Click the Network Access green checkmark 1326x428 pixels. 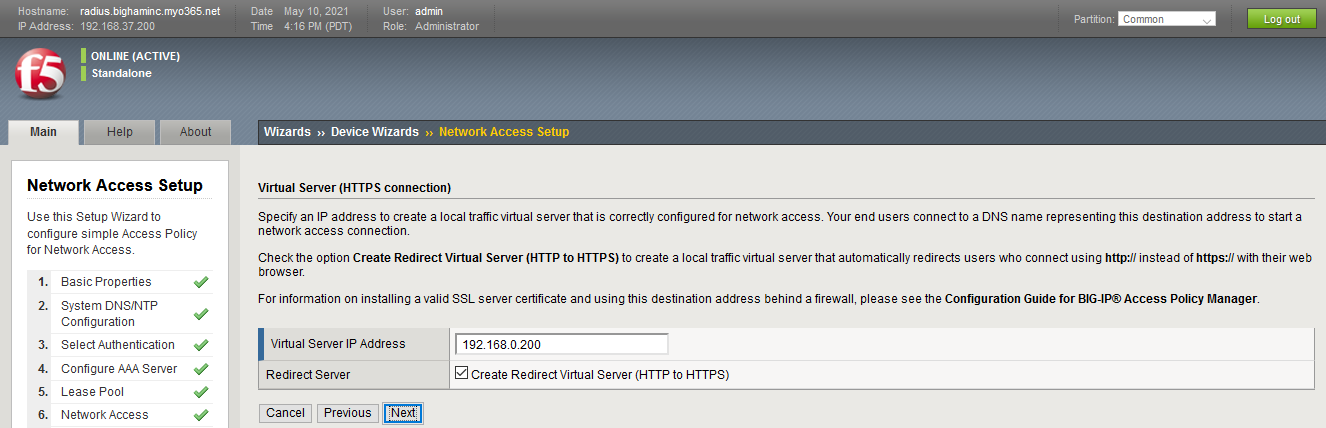click(x=200, y=415)
